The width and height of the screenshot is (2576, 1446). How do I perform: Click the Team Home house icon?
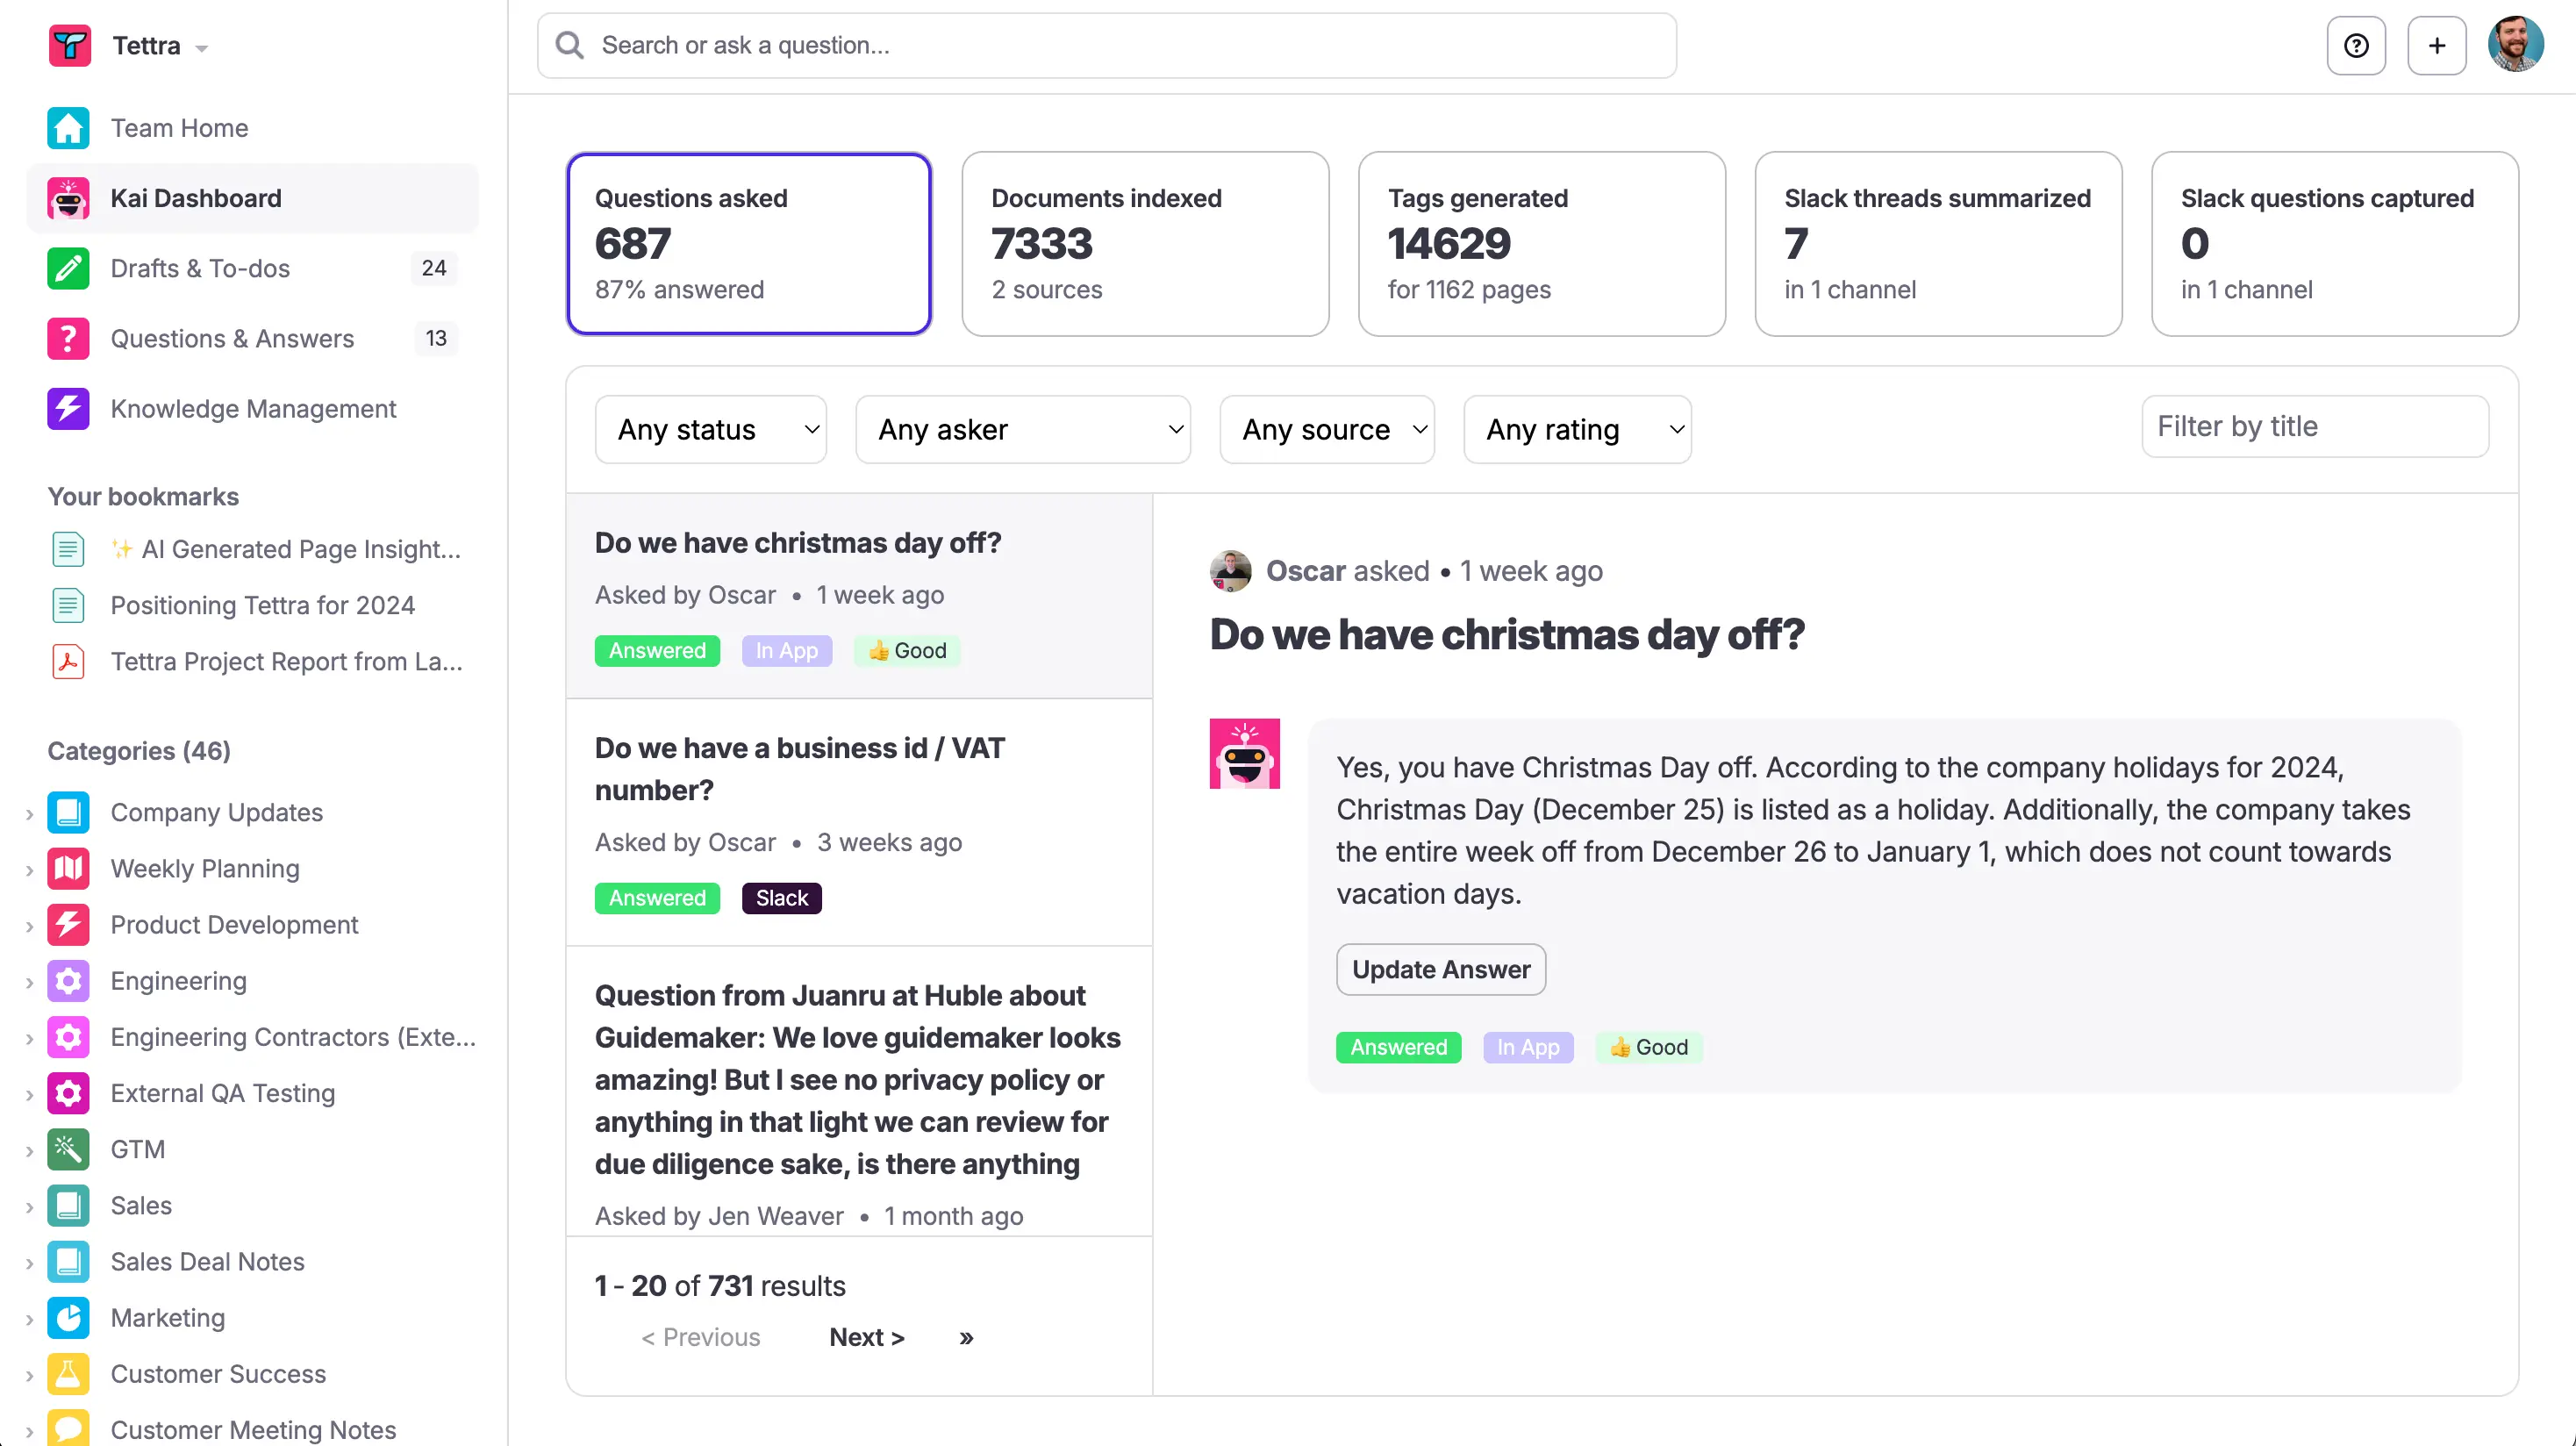68,128
